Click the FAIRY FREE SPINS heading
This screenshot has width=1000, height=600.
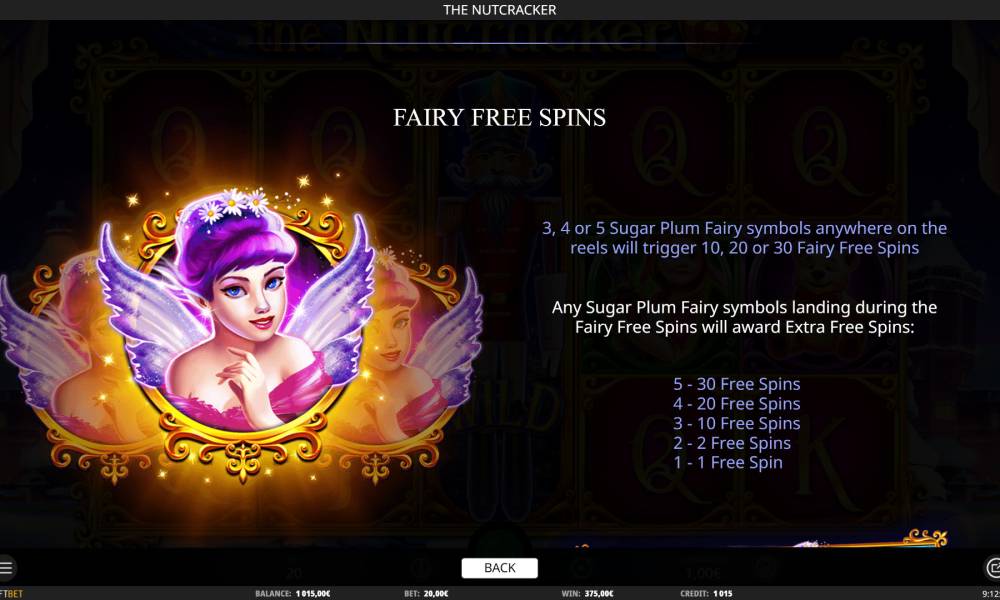pos(499,117)
